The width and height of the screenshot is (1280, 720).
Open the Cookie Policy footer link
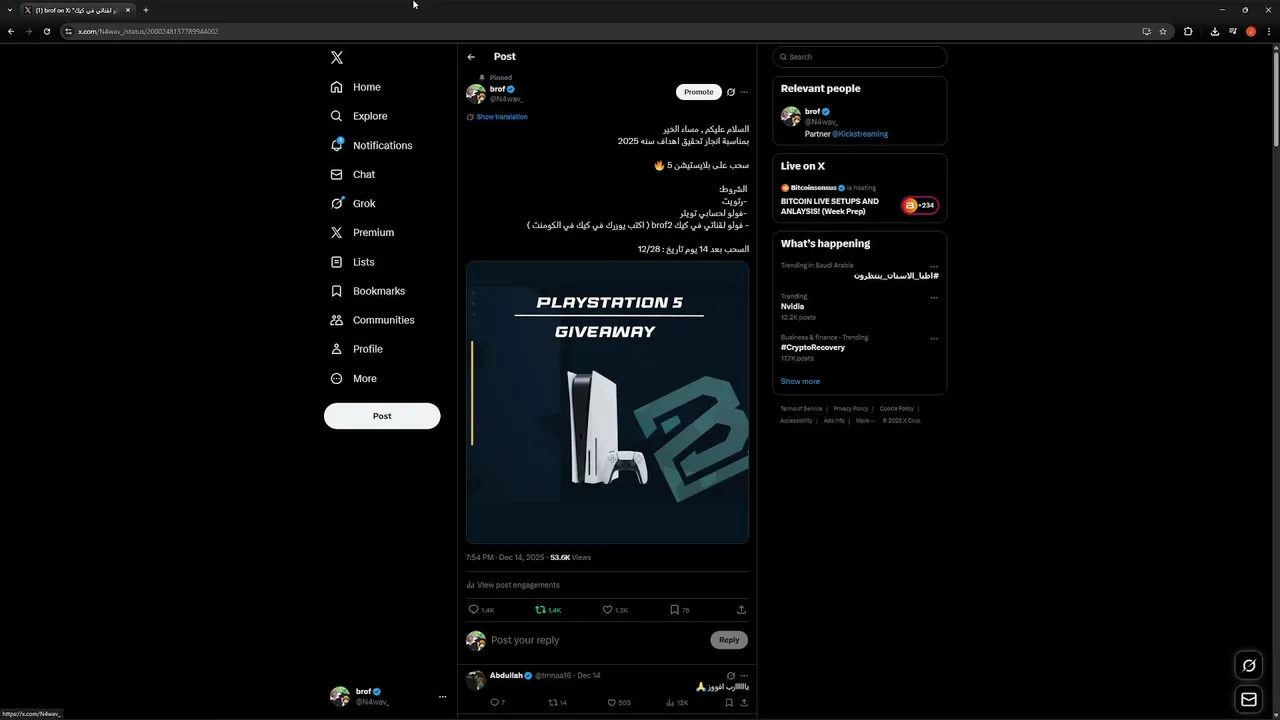click(897, 409)
